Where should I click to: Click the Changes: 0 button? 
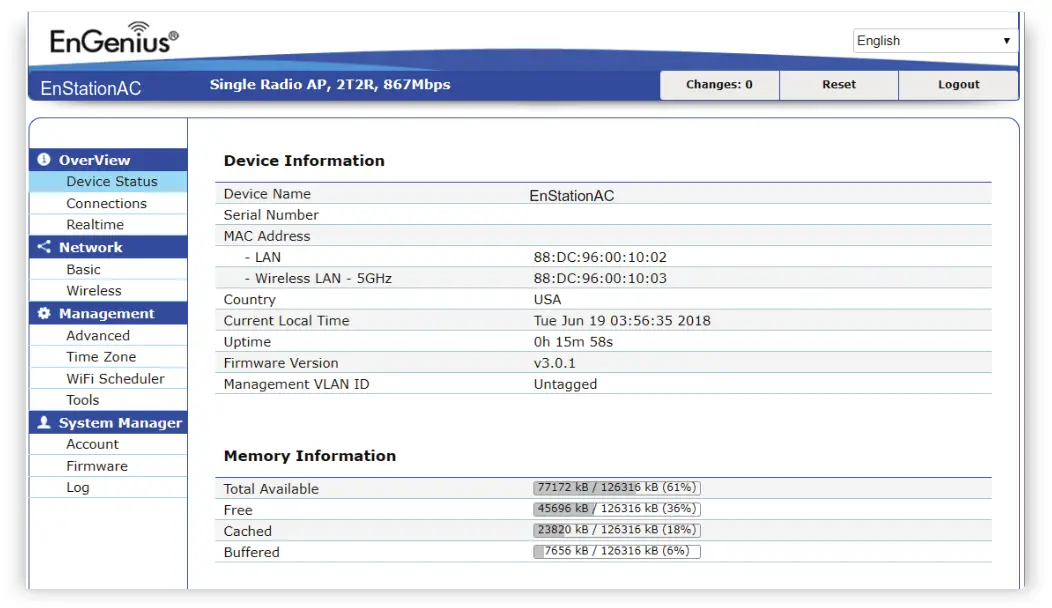(719, 85)
